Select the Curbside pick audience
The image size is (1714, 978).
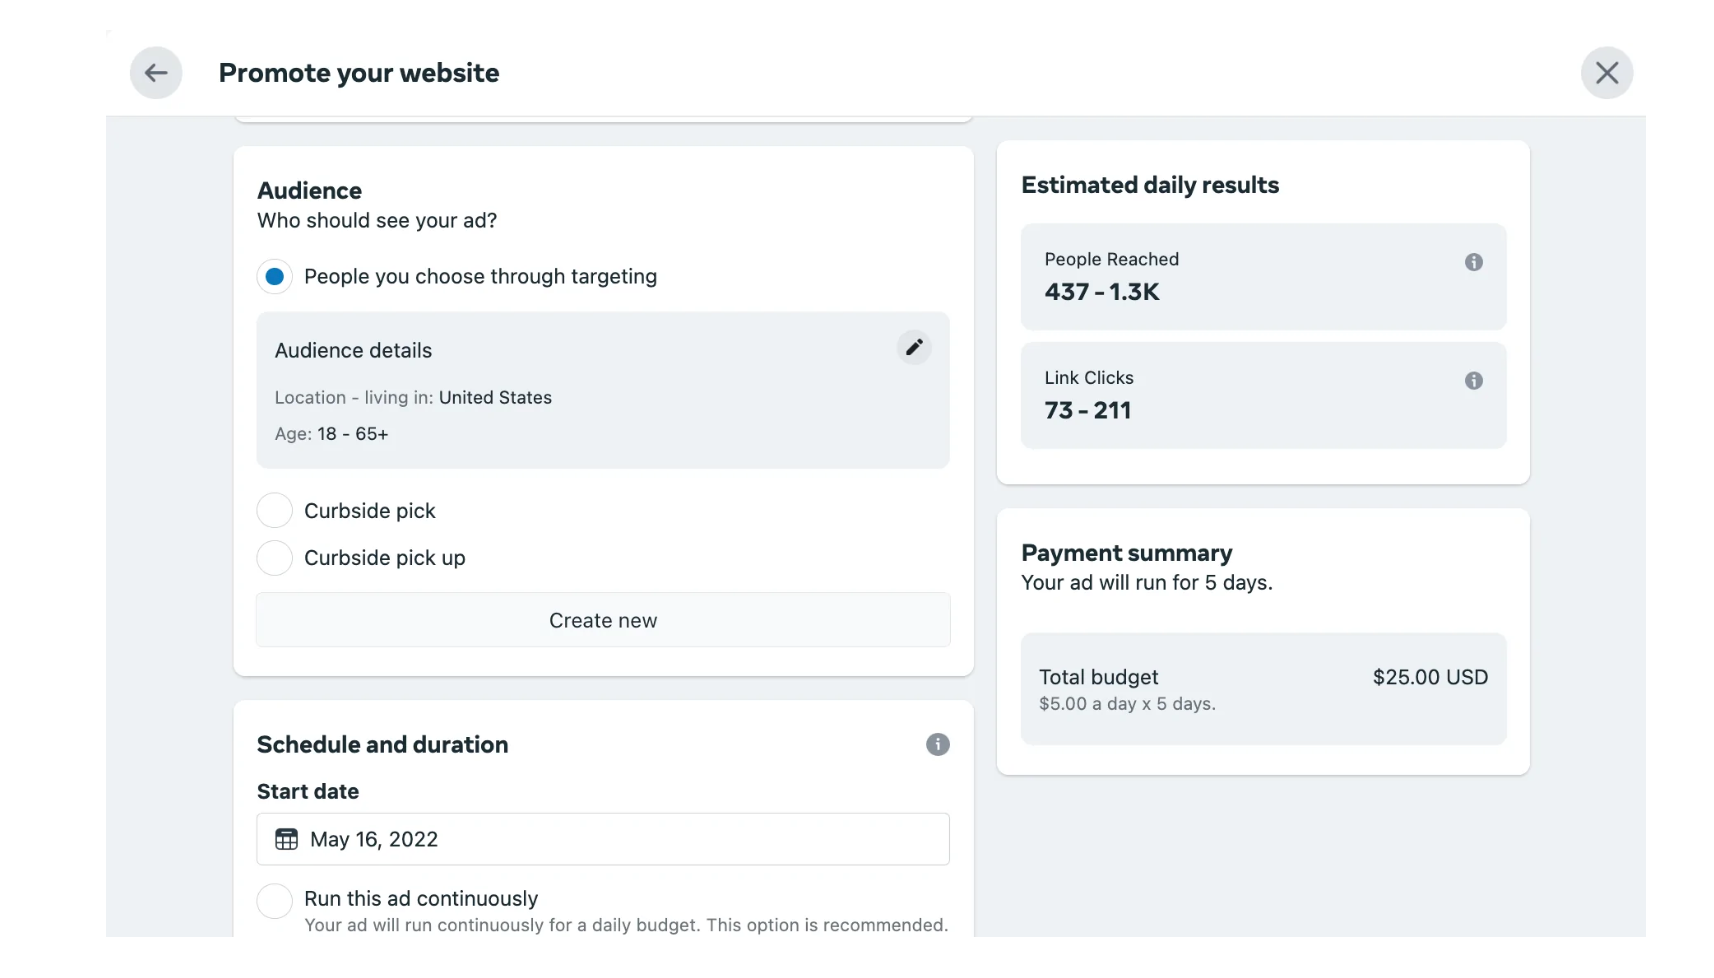point(275,511)
